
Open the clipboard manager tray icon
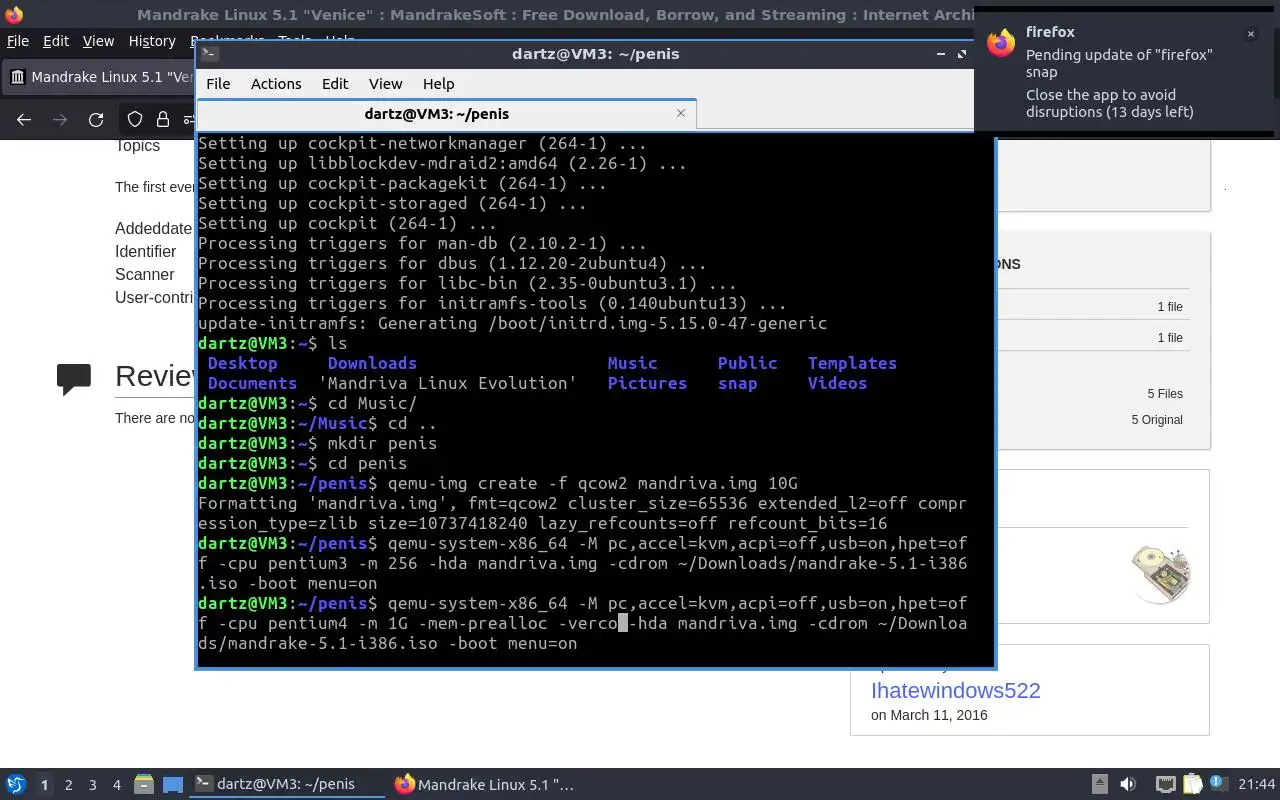coord(1192,785)
